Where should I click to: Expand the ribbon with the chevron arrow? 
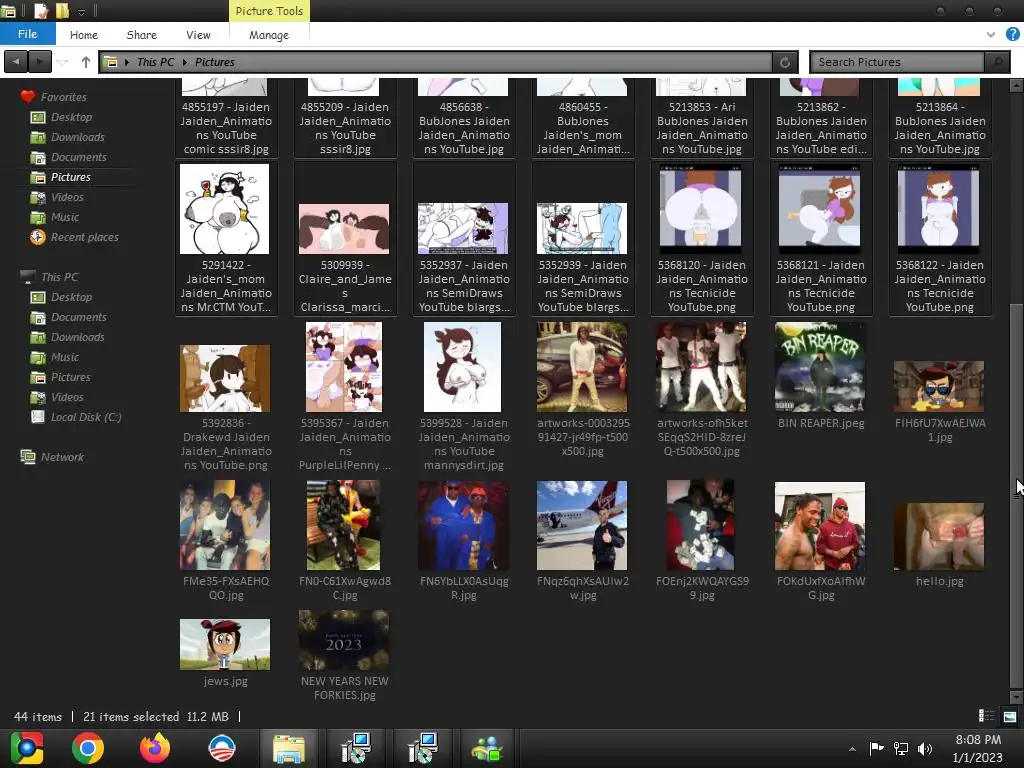pos(991,35)
